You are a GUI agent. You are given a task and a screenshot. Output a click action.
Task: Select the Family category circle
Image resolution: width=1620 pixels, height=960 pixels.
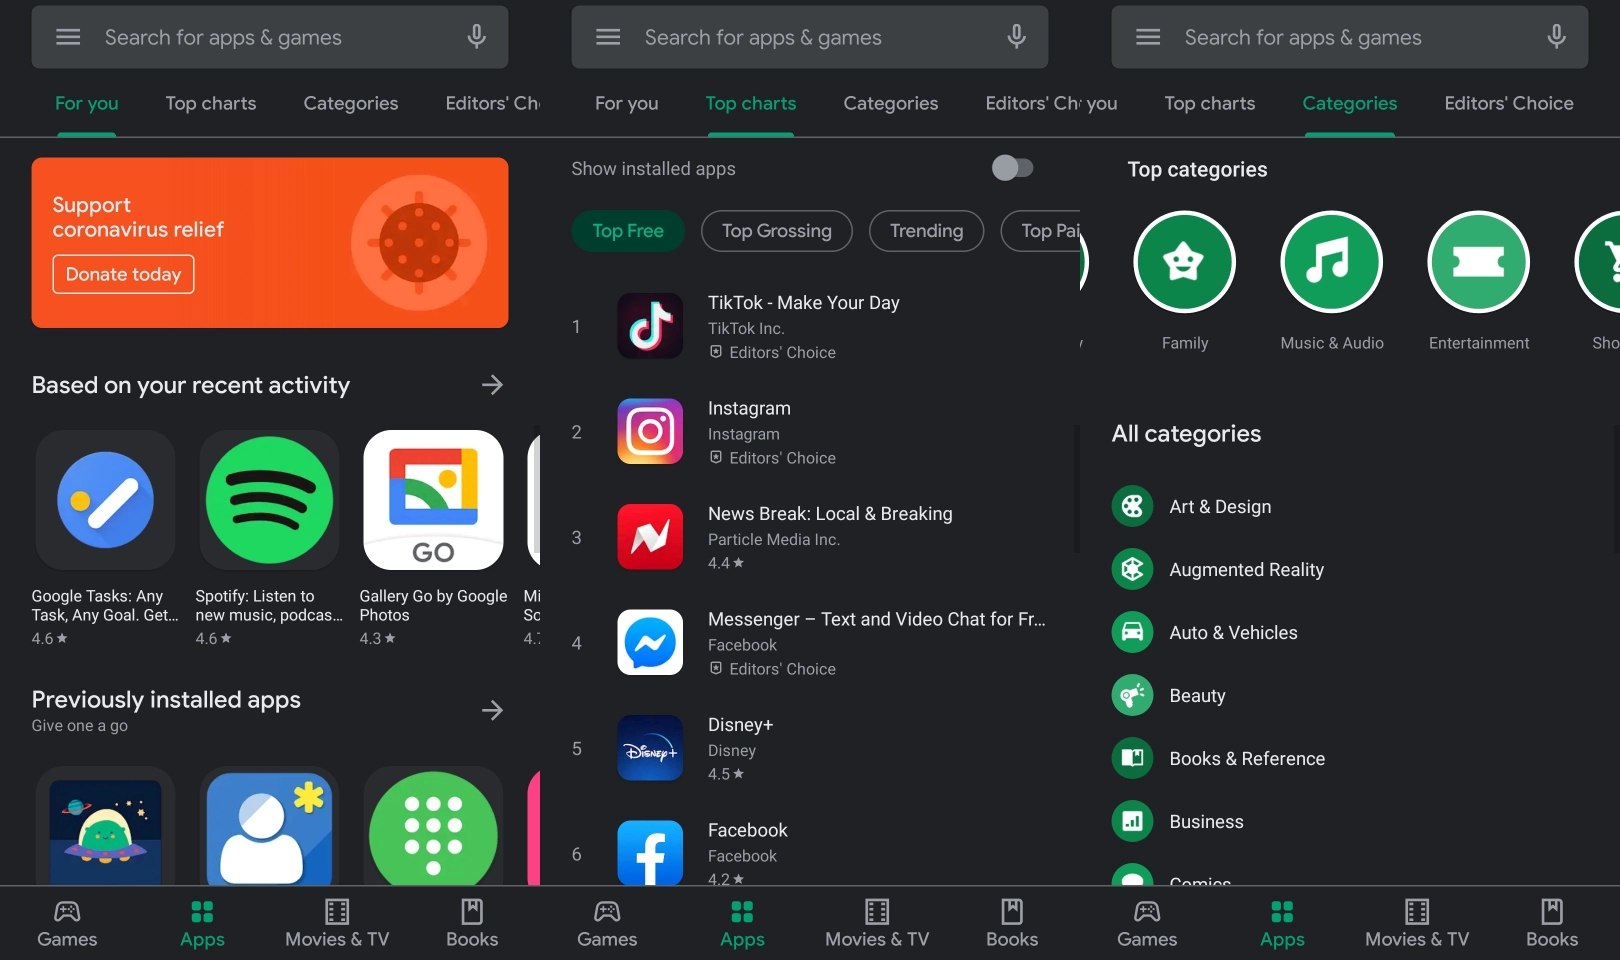(1184, 262)
